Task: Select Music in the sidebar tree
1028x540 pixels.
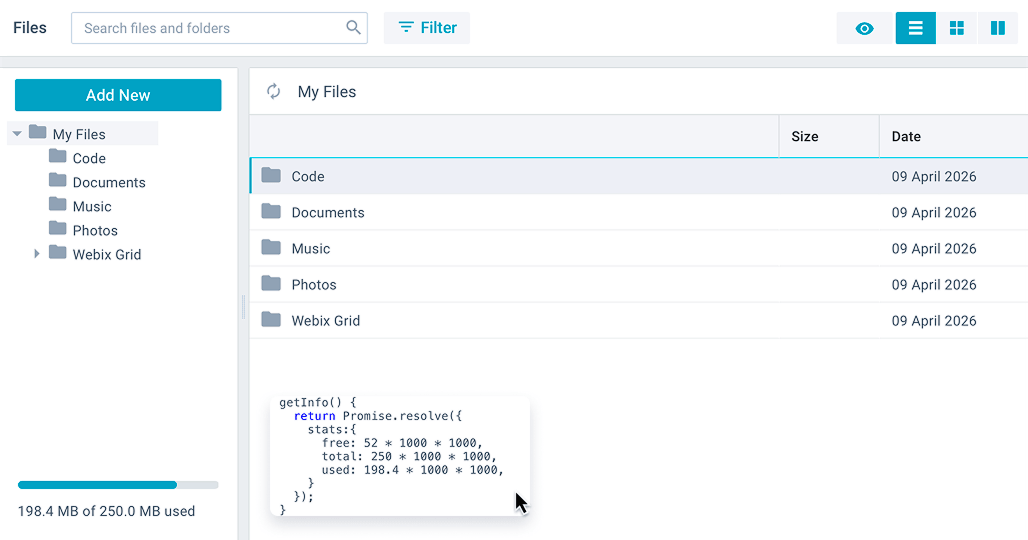Action: click(x=92, y=206)
